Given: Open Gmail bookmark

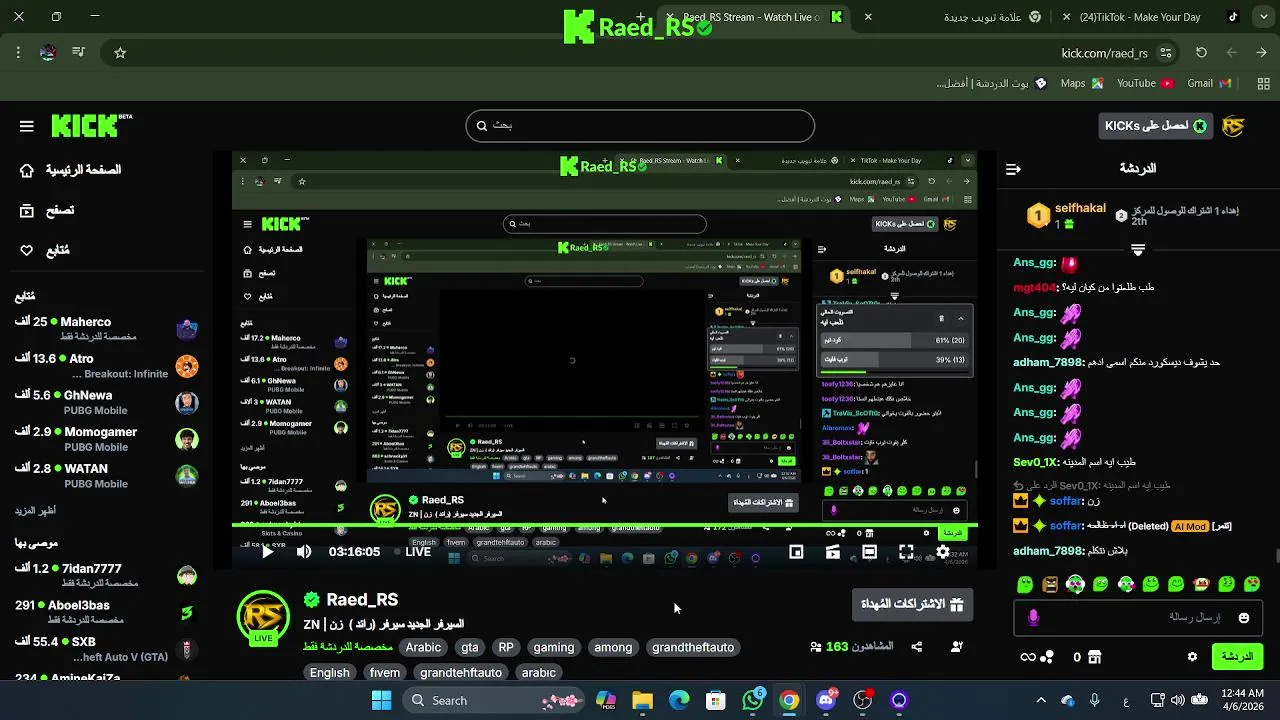Looking at the screenshot, I should [x=1209, y=84].
